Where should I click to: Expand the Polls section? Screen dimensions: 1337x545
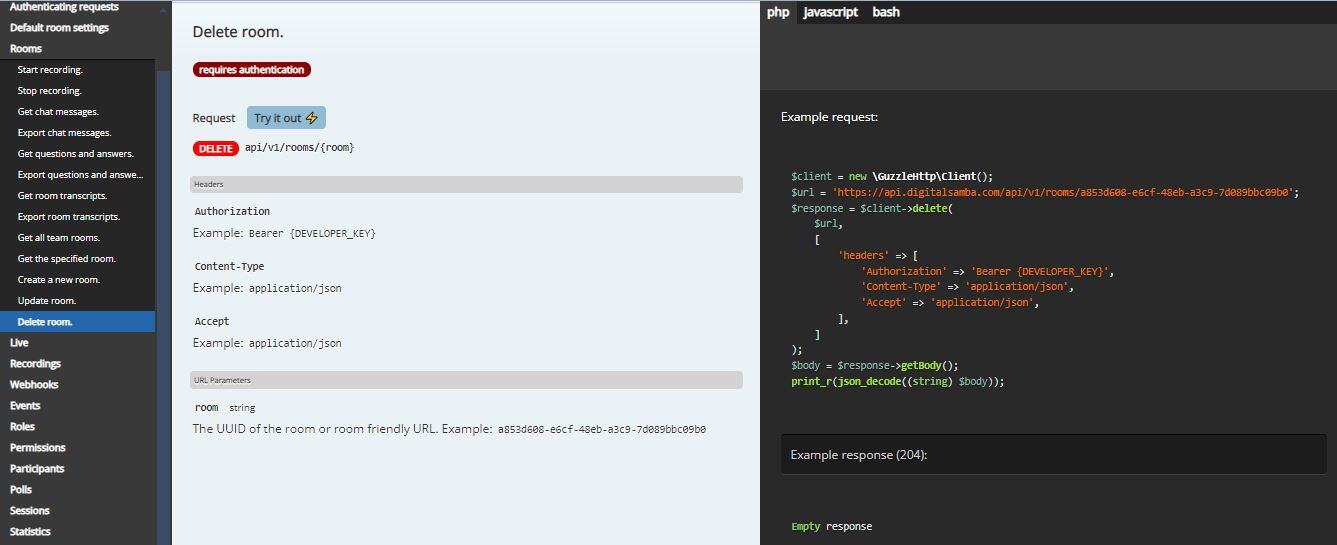(x=21, y=490)
